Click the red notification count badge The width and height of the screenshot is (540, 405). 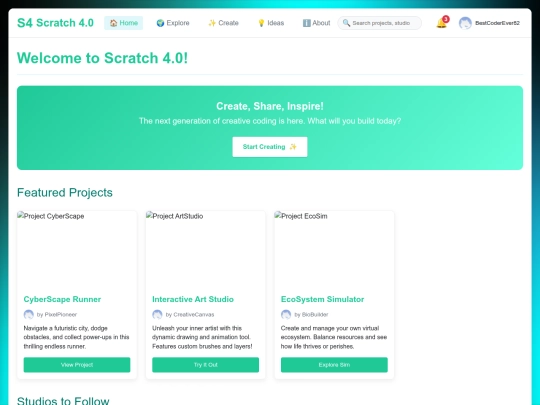446,19
